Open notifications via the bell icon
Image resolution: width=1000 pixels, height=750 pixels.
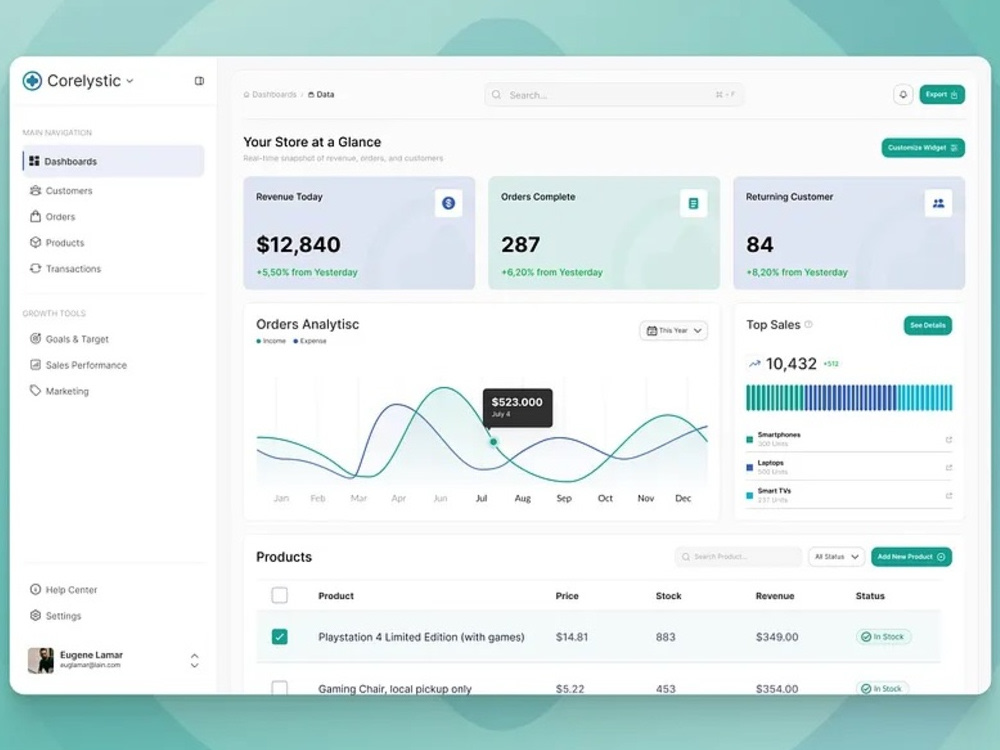point(903,95)
